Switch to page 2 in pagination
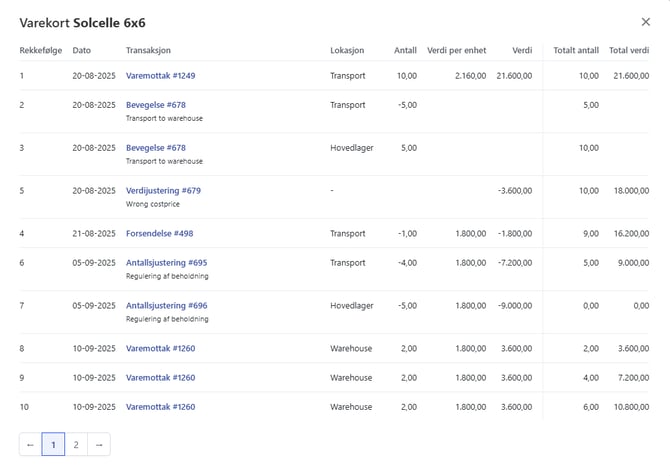Image resolution: width=670 pixels, height=476 pixels. [76, 444]
